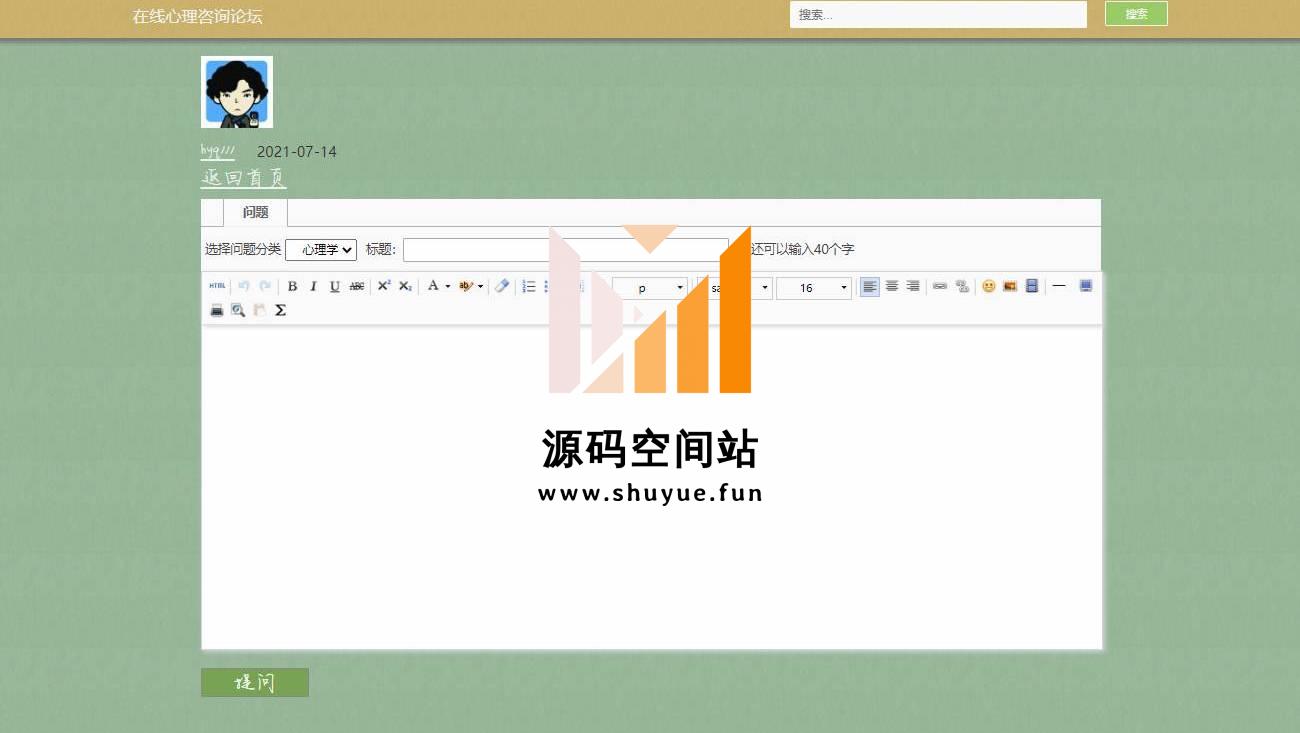Toggle italic formatting
This screenshot has height=733, width=1300.
(313, 287)
